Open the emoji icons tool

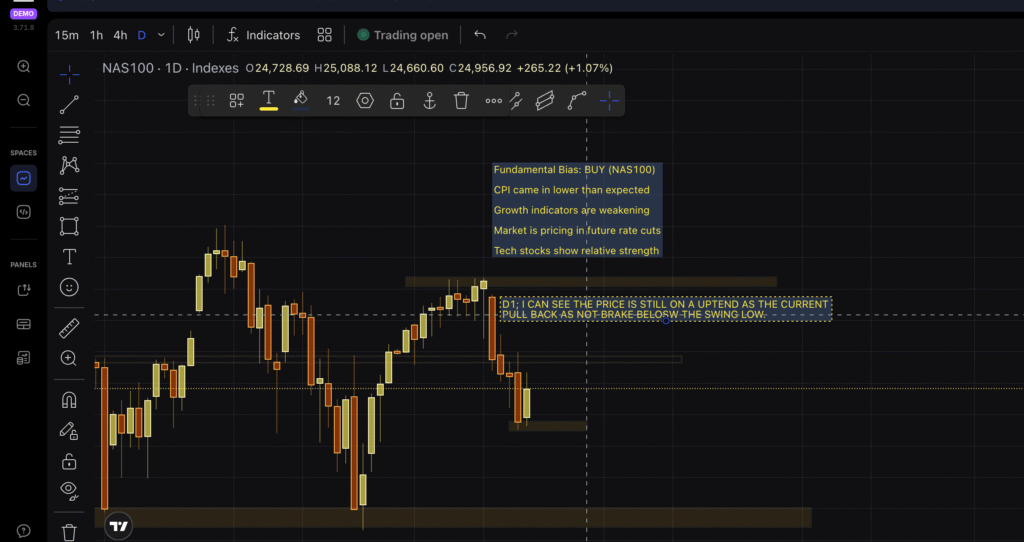[69, 287]
